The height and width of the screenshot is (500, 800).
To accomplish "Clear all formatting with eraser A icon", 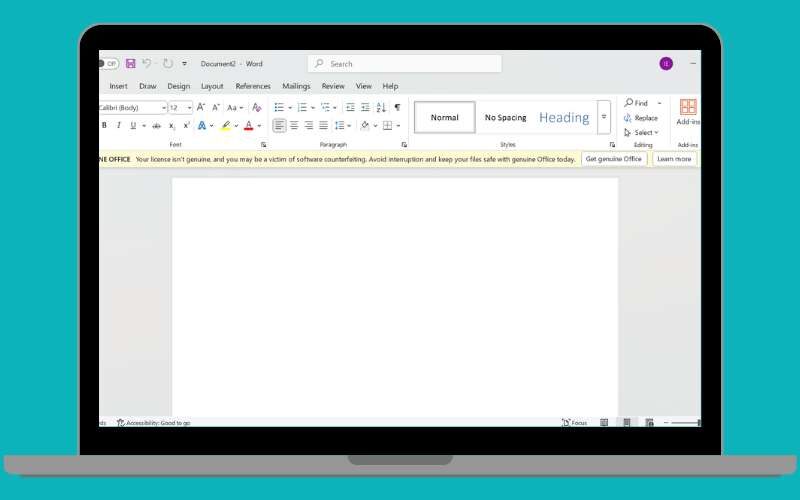I will click(x=256, y=107).
